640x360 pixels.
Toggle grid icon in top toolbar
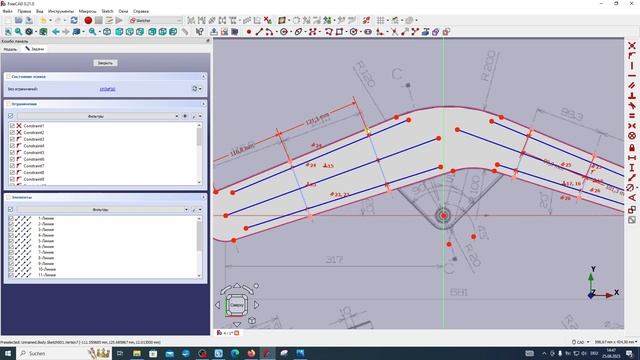coord(380,20)
